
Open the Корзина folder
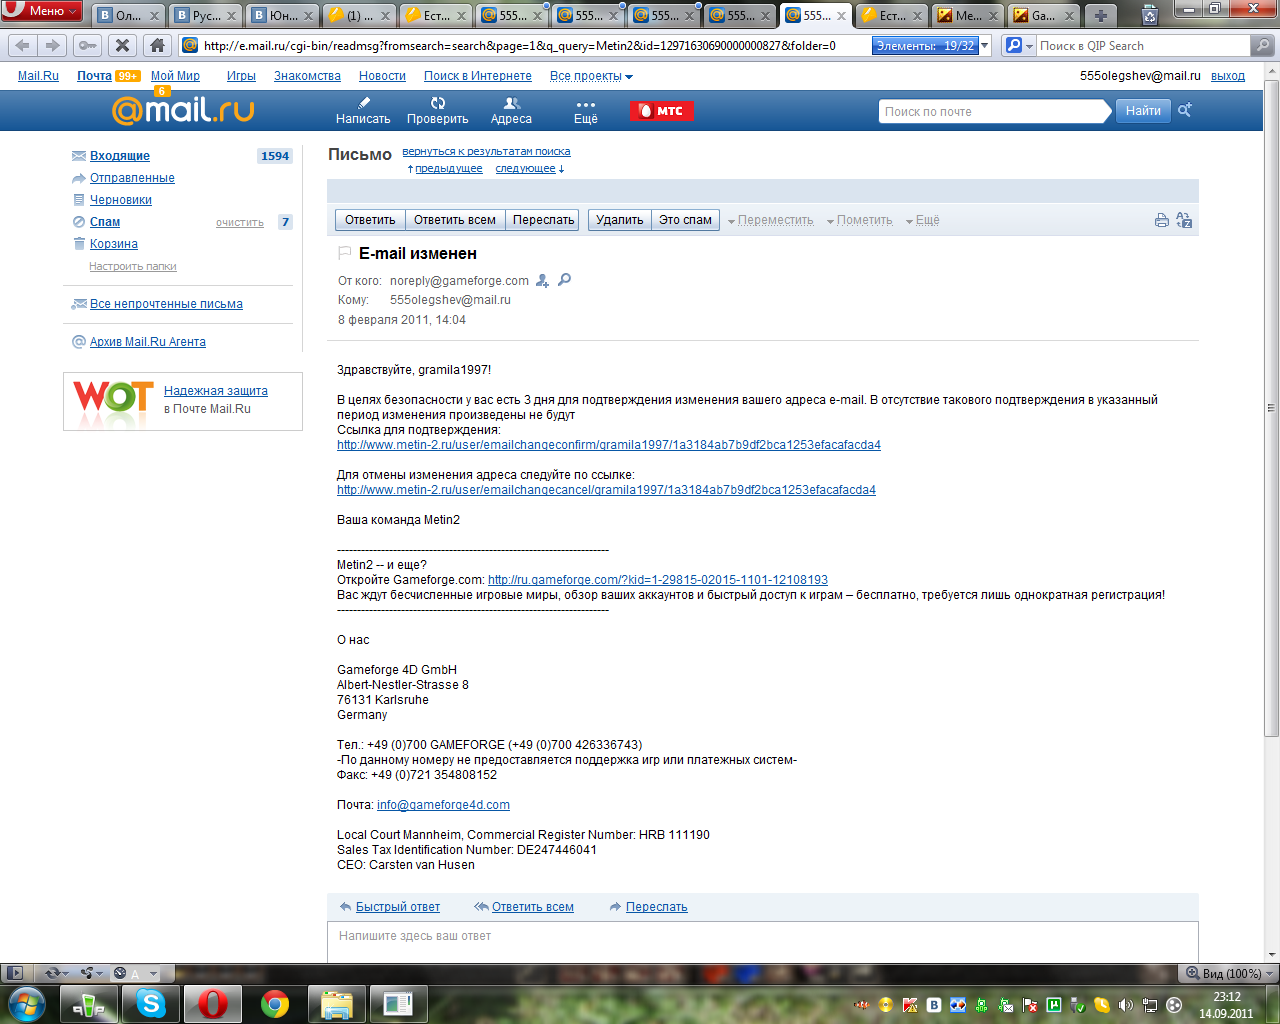(x=114, y=244)
